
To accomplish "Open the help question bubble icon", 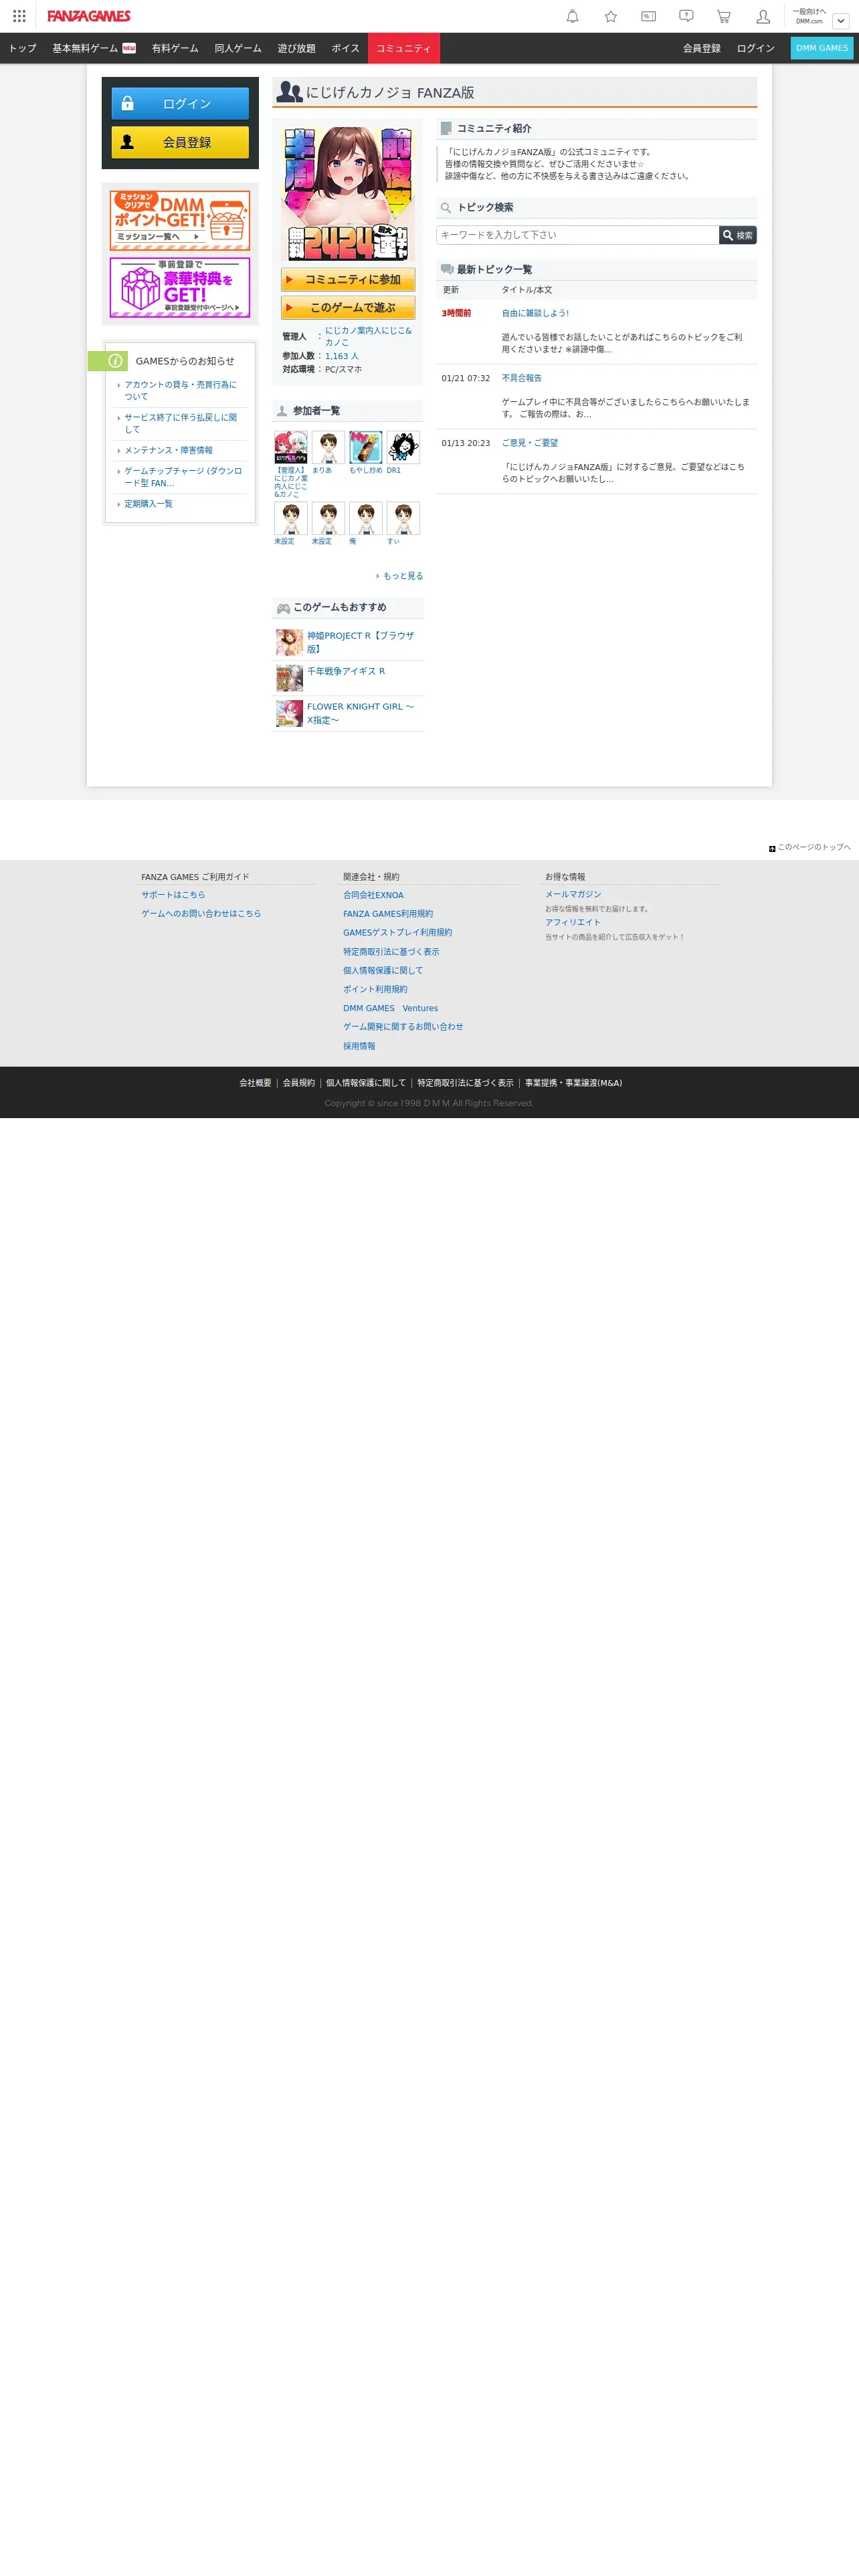I will coord(686,16).
